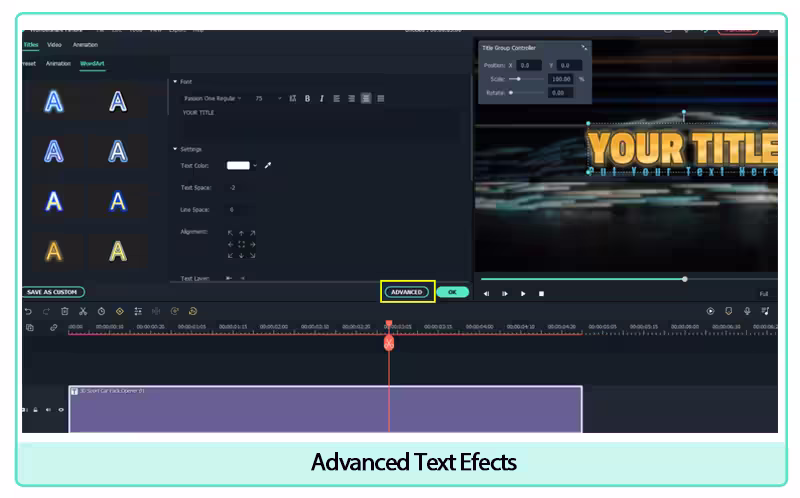Align title text to the left
This screenshot has width=800, height=498.
tap(336, 98)
